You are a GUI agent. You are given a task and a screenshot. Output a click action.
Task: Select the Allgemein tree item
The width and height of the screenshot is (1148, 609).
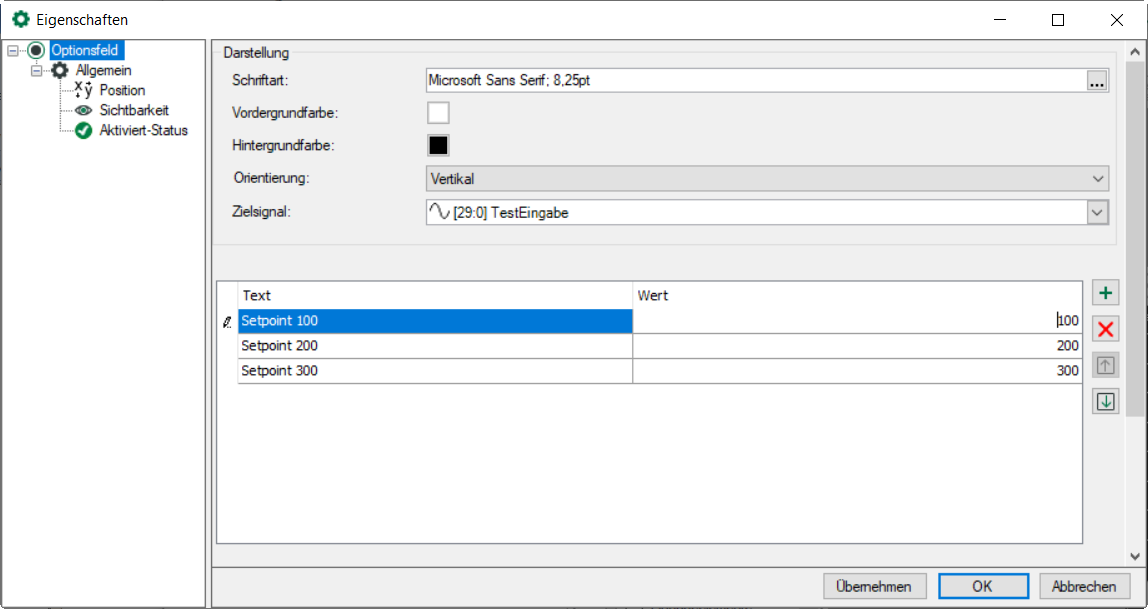(x=103, y=70)
